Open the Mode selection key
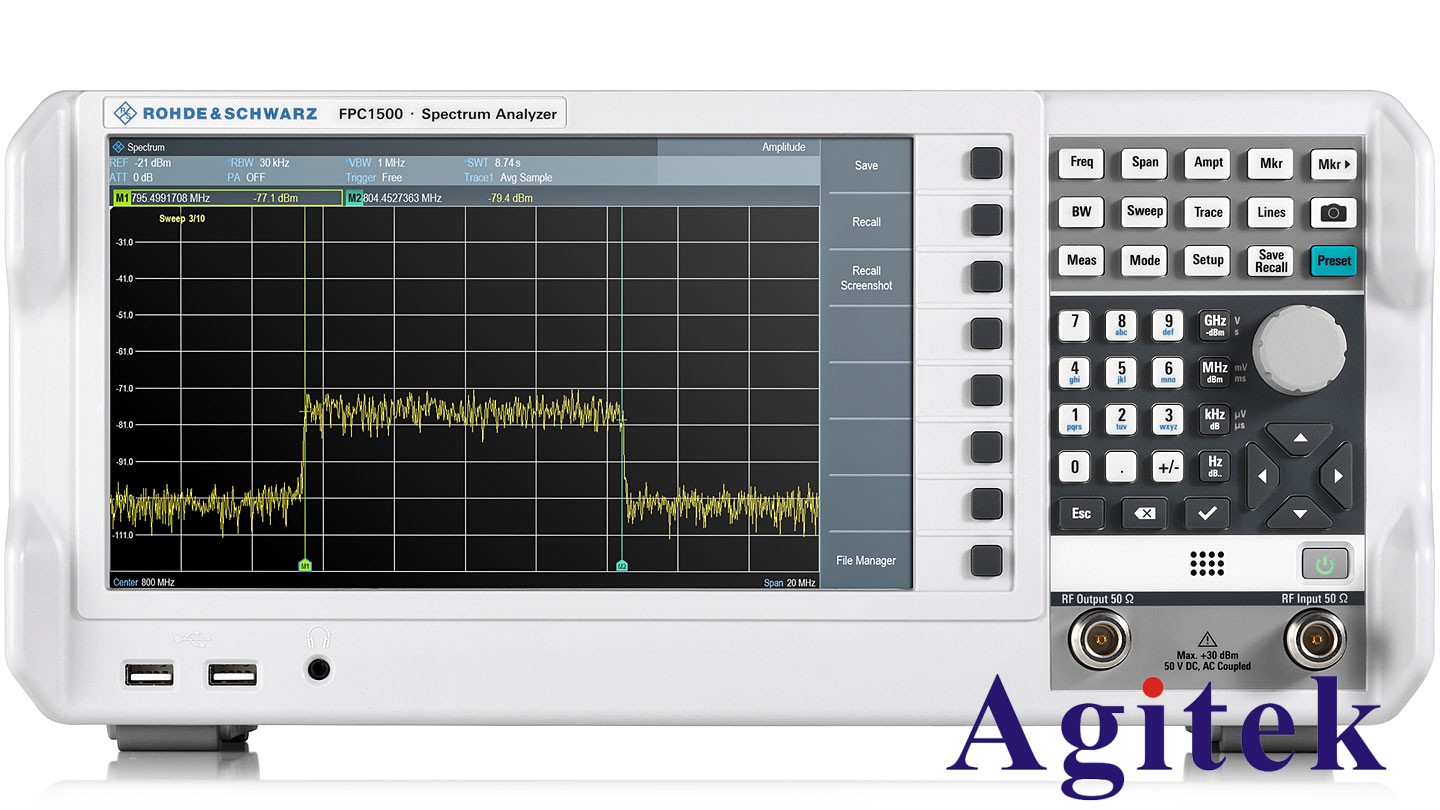The height and width of the screenshot is (810, 1440). (x=1144, y=261)
